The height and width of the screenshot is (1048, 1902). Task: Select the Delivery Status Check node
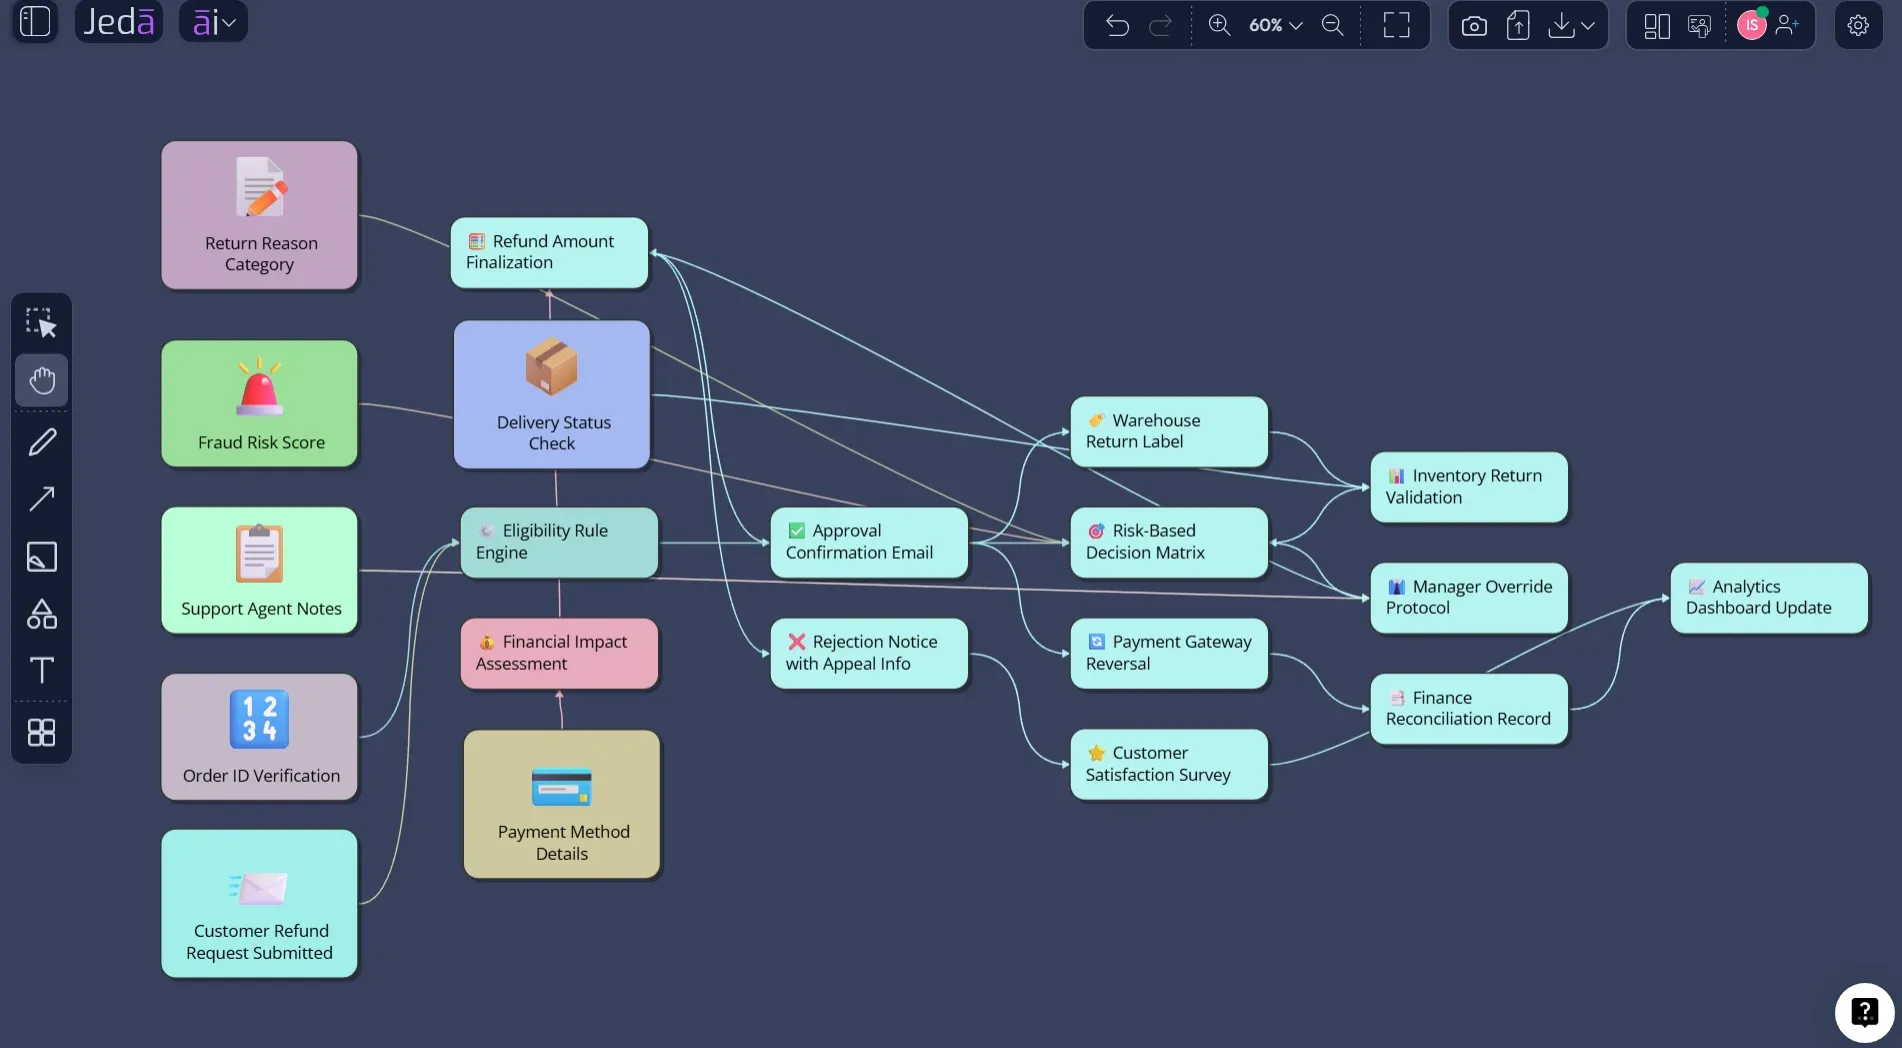(552, 394)
